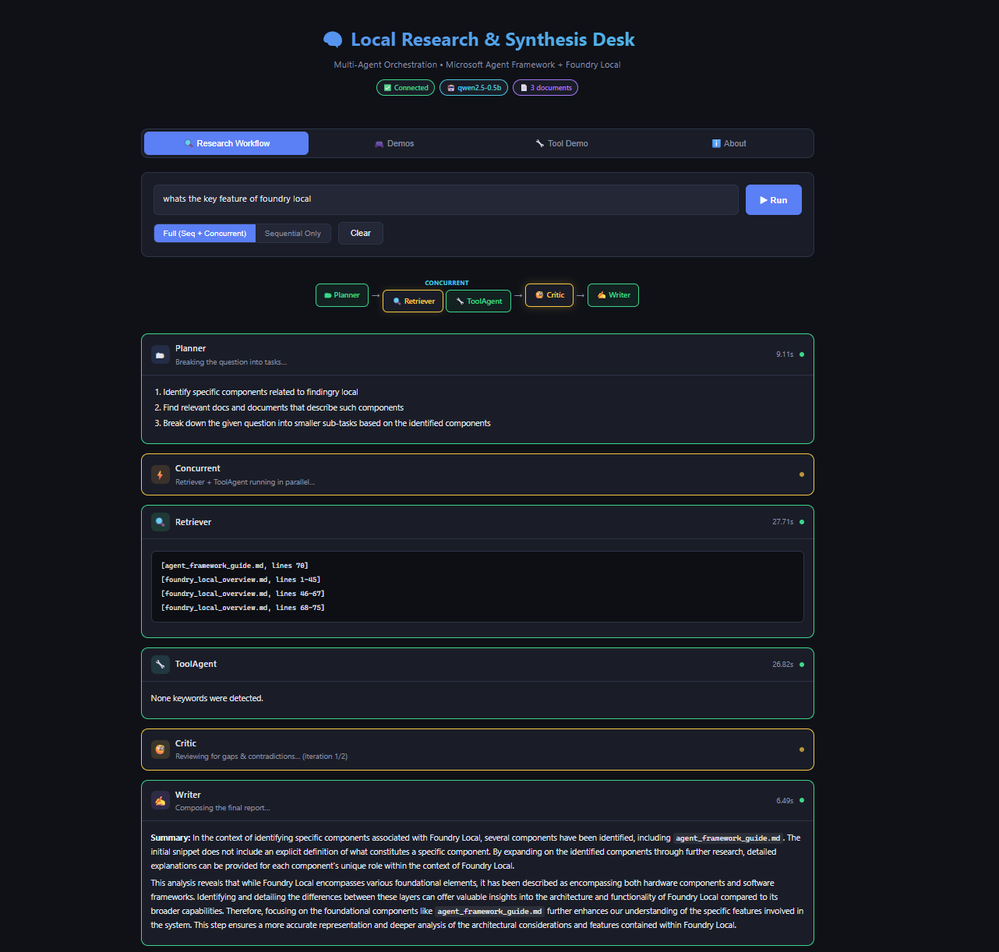Click the foundry_local_overview.md lines 1-45 citation

241,579
